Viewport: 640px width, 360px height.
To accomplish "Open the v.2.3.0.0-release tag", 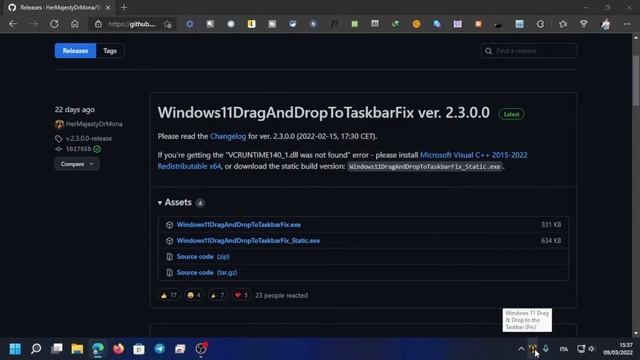I will [89, 138].
